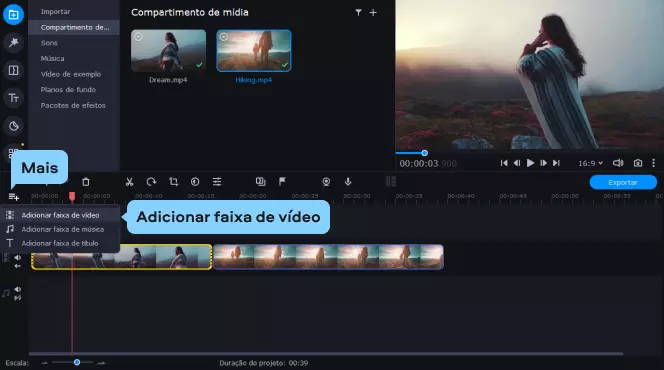Click the Exportar button
The height and width of the screenshot is (370, 664).
click(623, 182)
